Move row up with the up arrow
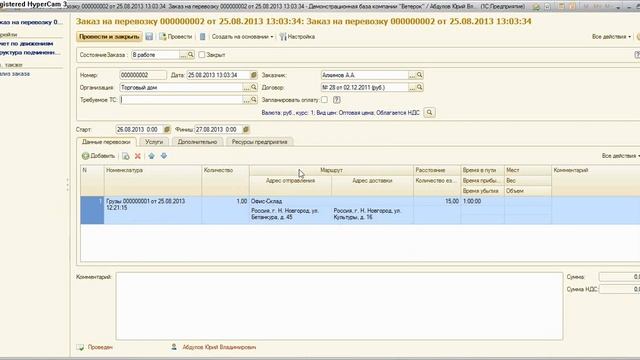The width and height of the screenshot is (640, 360). [151, 156]
